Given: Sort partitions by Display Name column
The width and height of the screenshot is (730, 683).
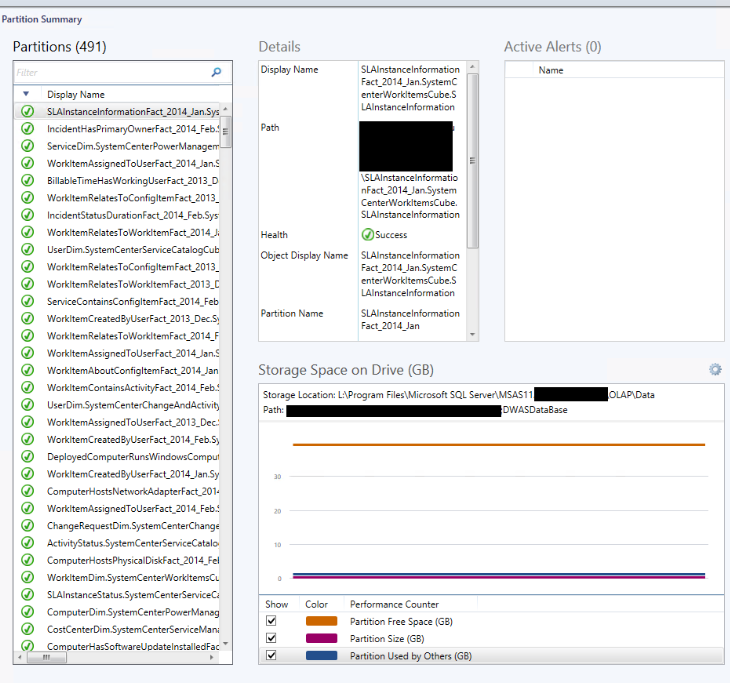Looking at the screenshot, I should click(x=75, y=94).
